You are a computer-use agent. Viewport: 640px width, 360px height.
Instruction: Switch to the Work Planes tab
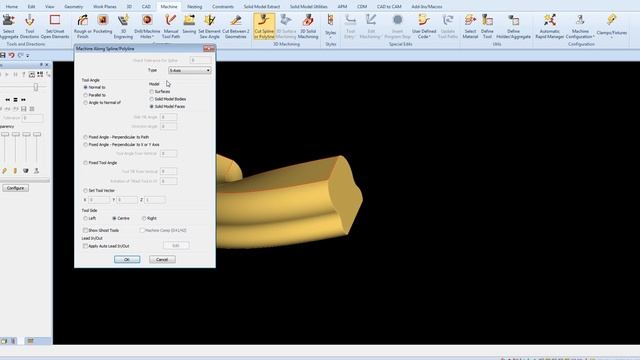[x=104, y=7]
